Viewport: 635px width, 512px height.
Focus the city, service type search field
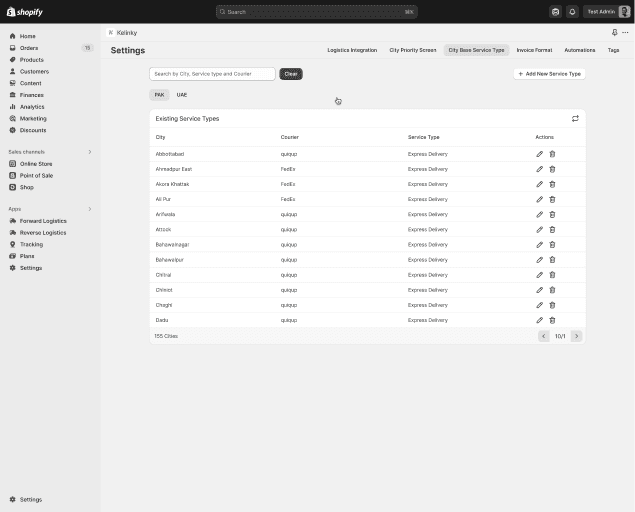(212, 74)
